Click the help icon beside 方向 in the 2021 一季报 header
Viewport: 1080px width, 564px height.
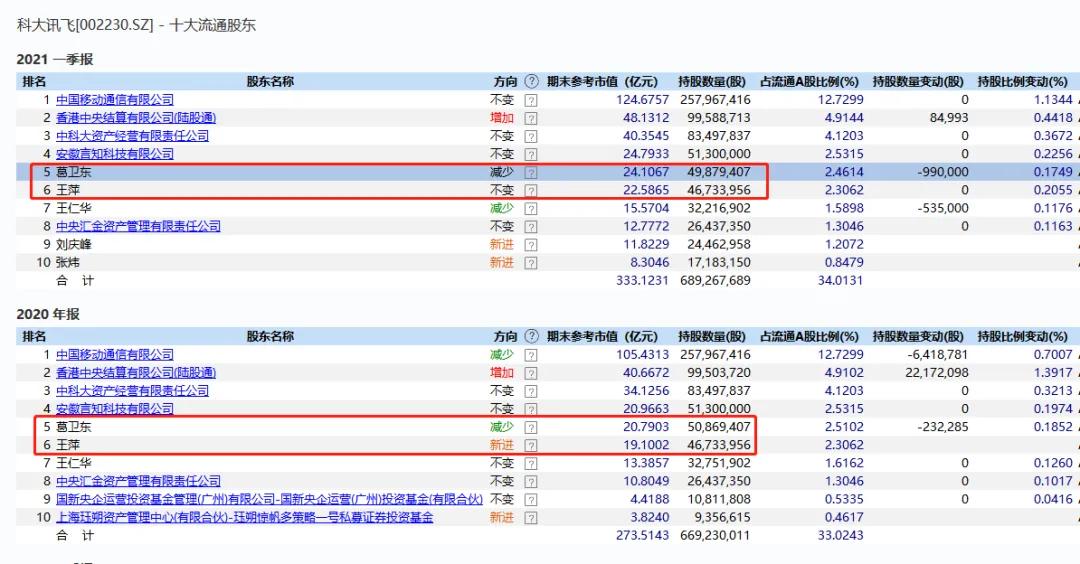tap(531, 82)
